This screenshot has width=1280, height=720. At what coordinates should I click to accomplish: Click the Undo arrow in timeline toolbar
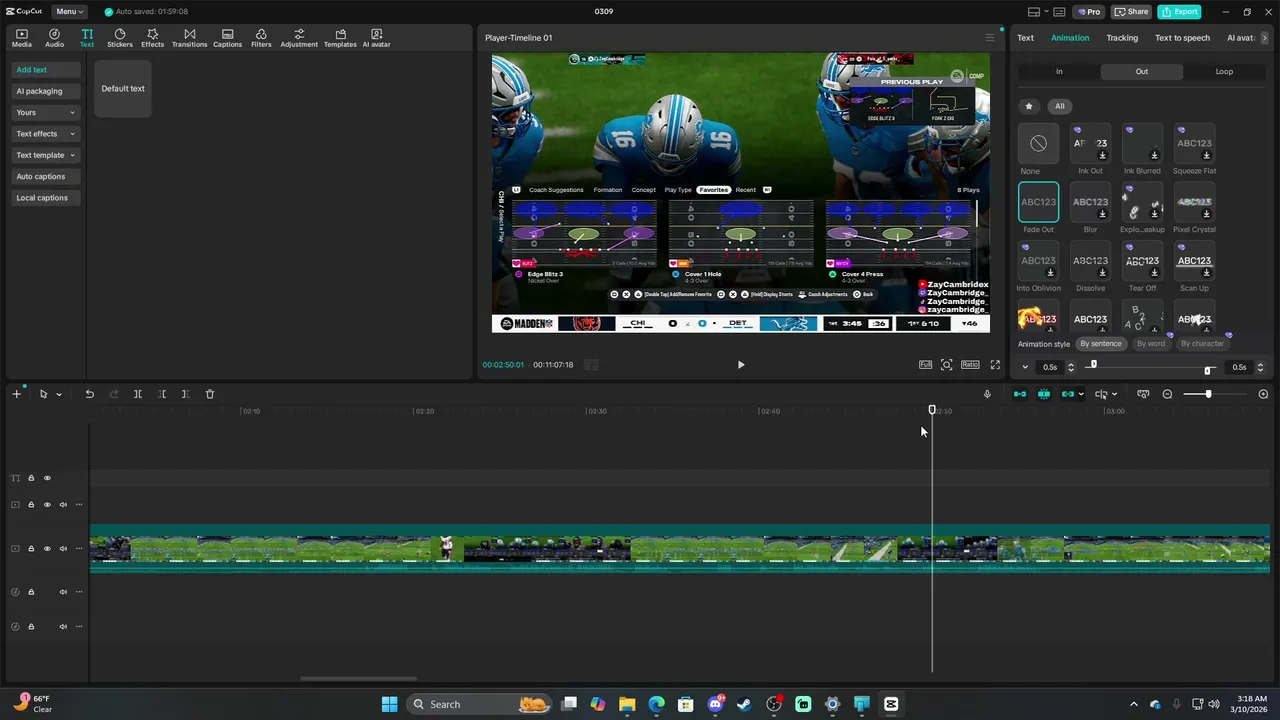(x=89, y=394)
